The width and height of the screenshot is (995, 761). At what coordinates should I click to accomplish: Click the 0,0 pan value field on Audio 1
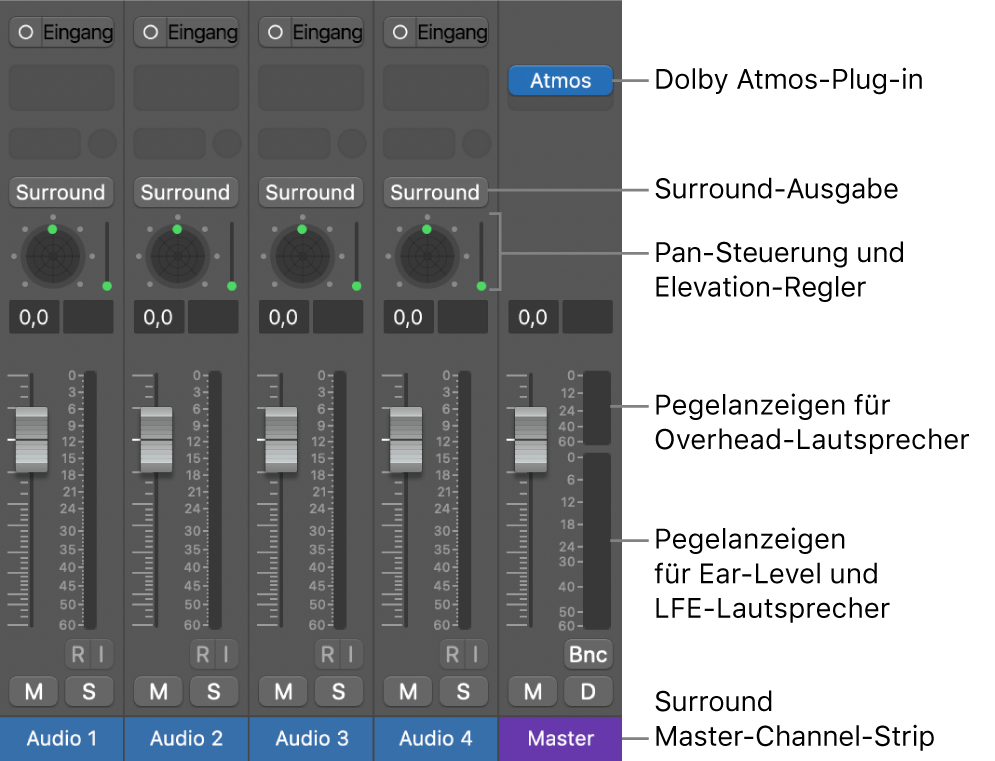tap(33, 317)
